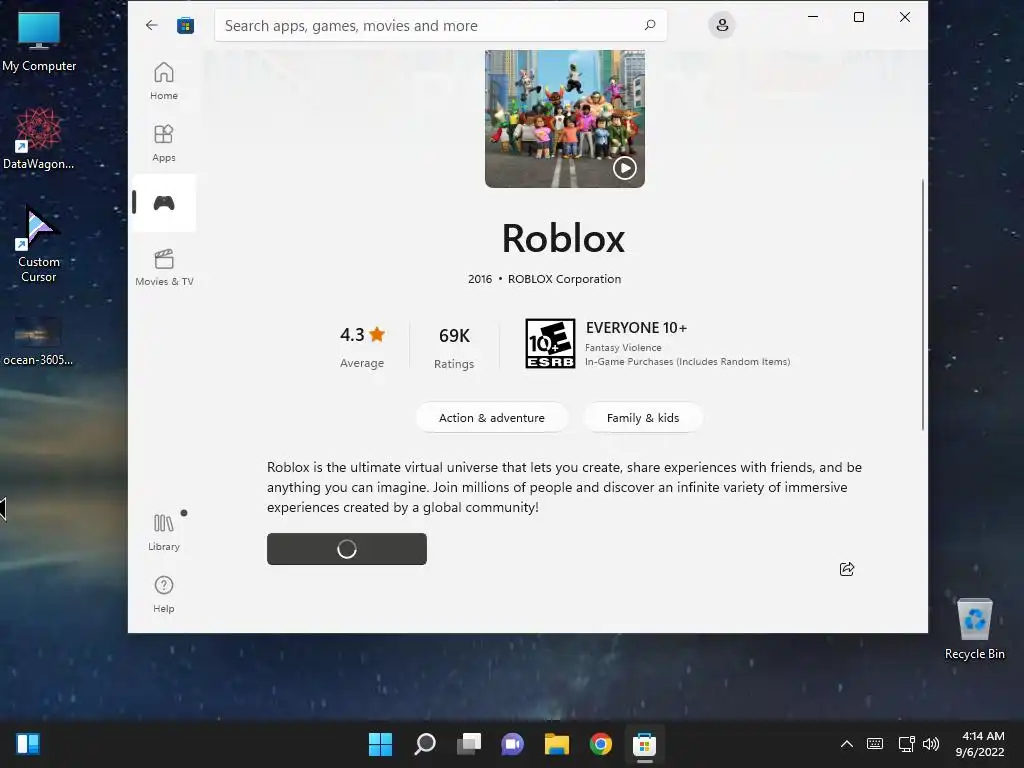Open taskbar Search
The height and width of the screenshot is (768, 1024).
coord(424,744)
